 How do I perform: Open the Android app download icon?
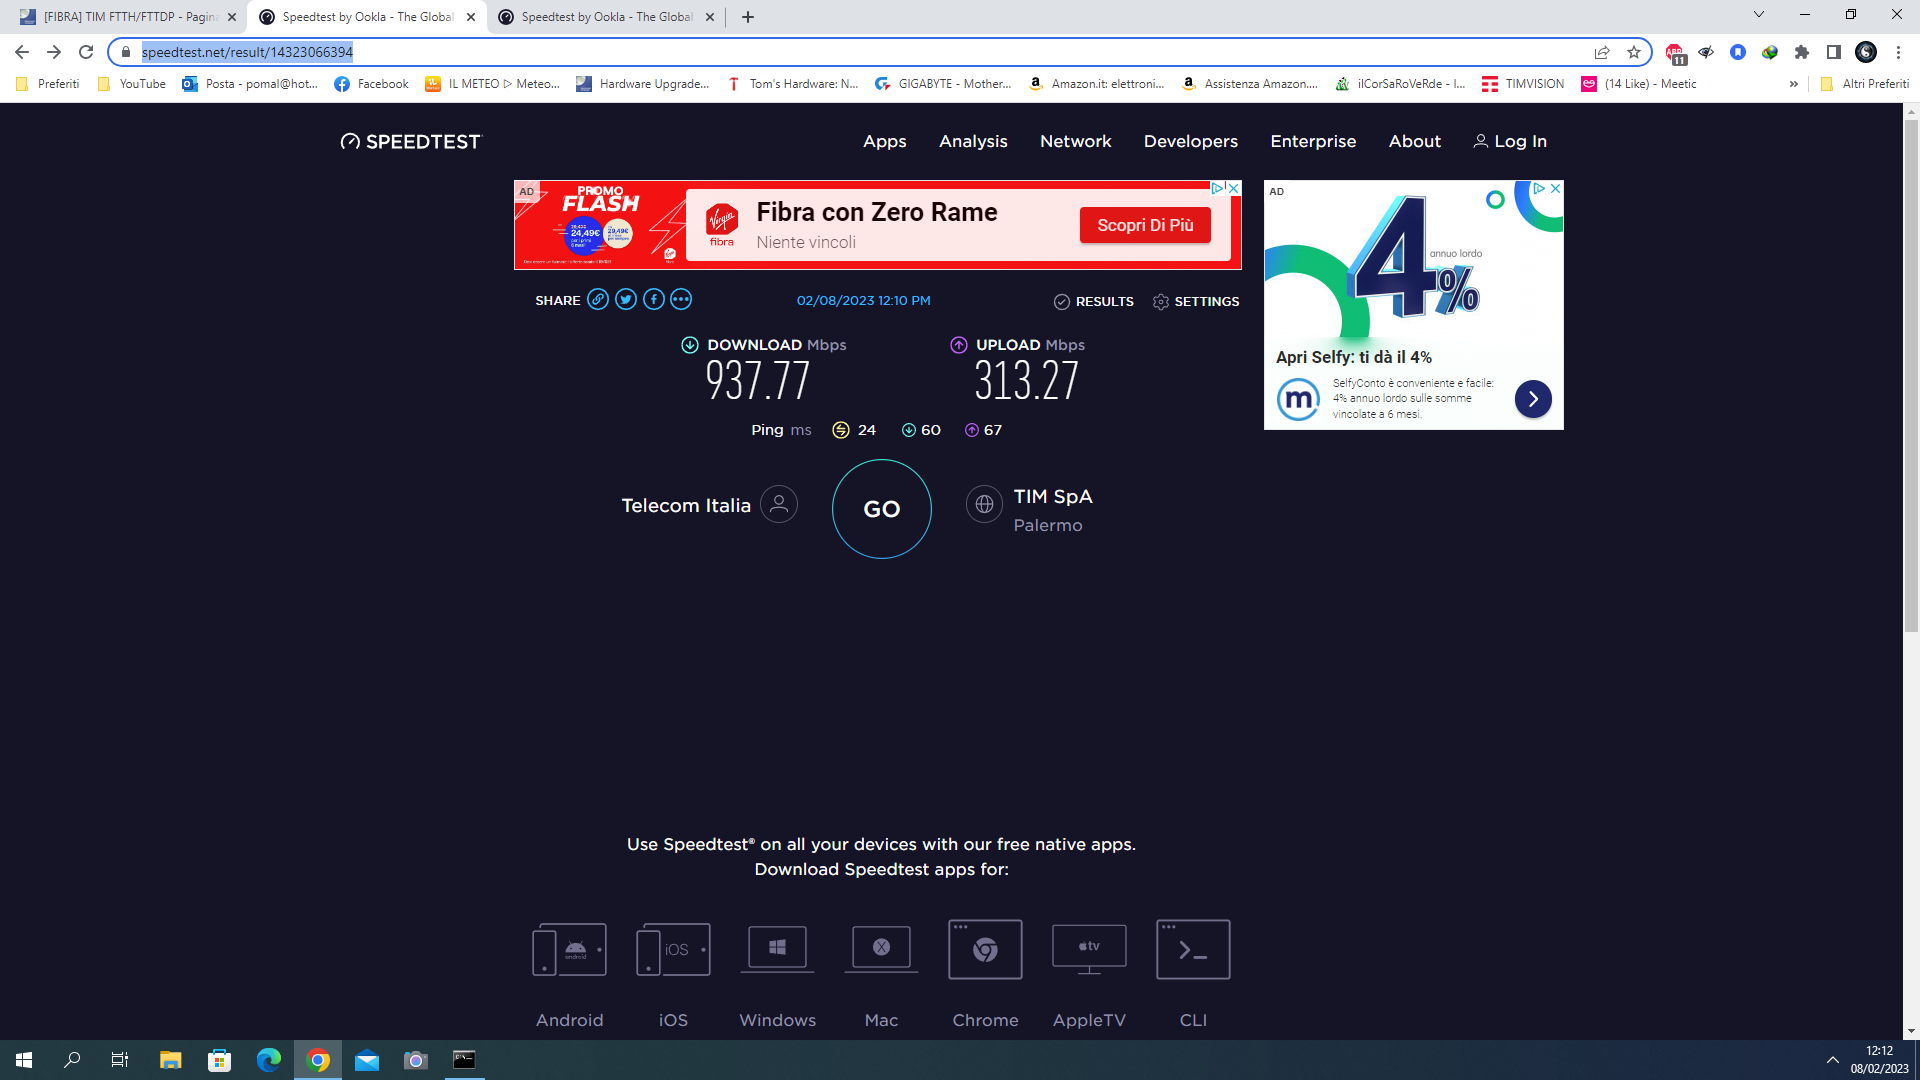[569, 949]
